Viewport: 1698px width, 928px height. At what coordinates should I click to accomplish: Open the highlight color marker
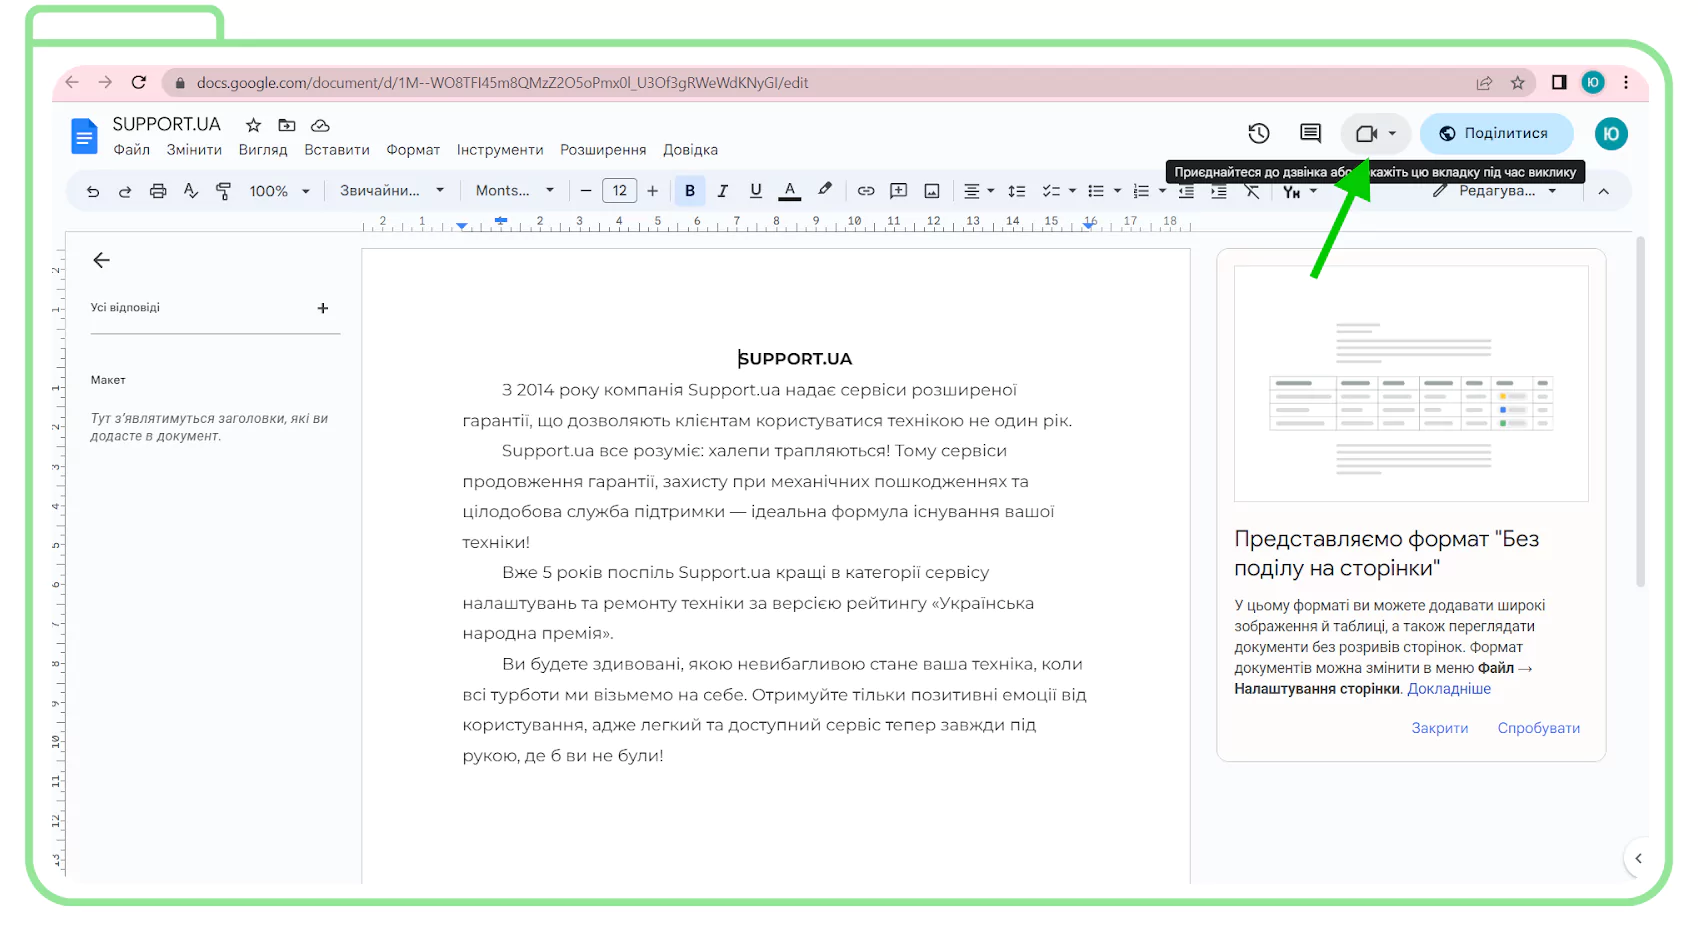point(825,190)
